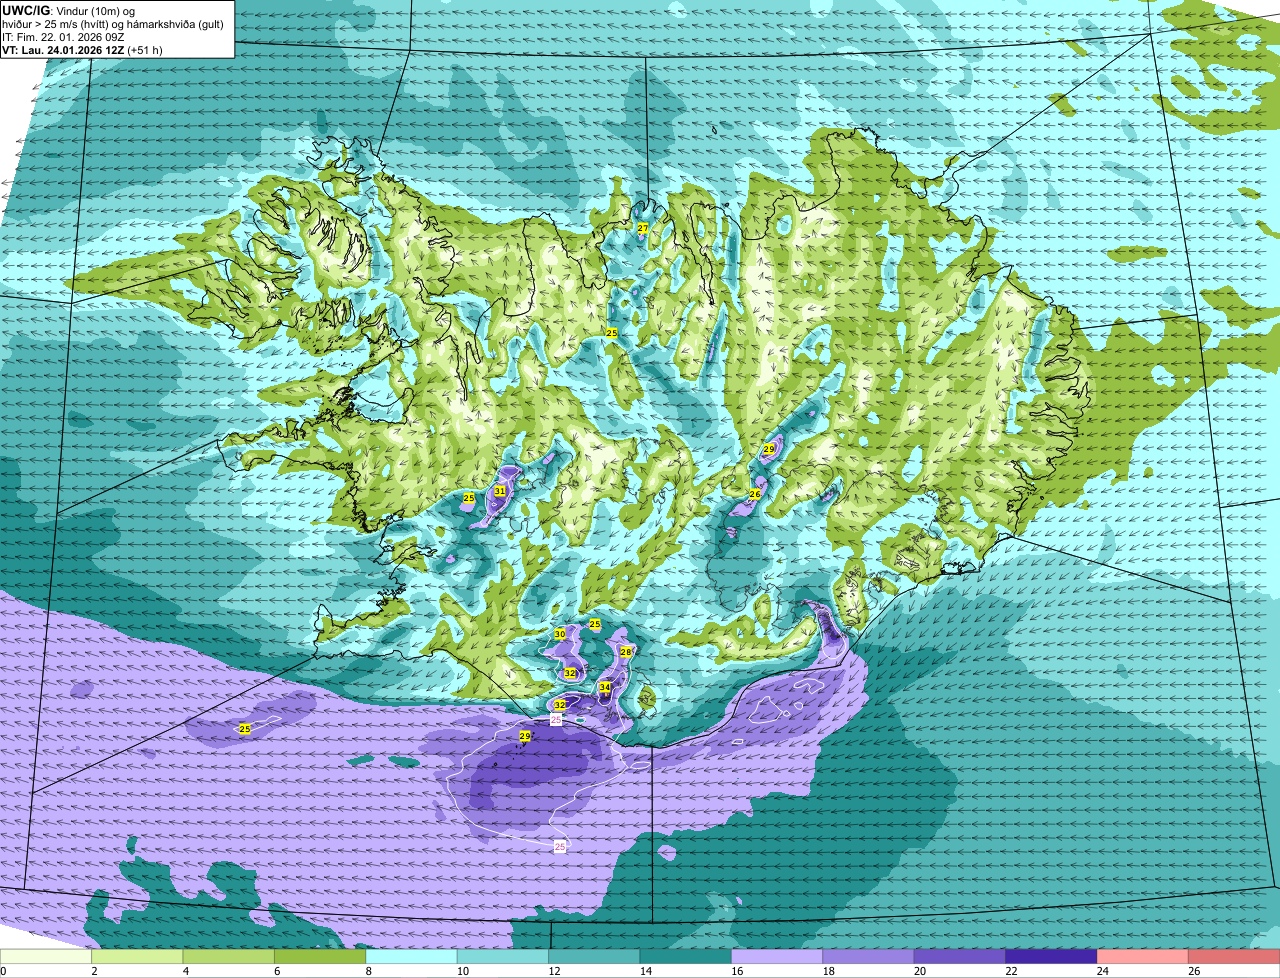Click the colorbar tick label 0

click(3, 971)
